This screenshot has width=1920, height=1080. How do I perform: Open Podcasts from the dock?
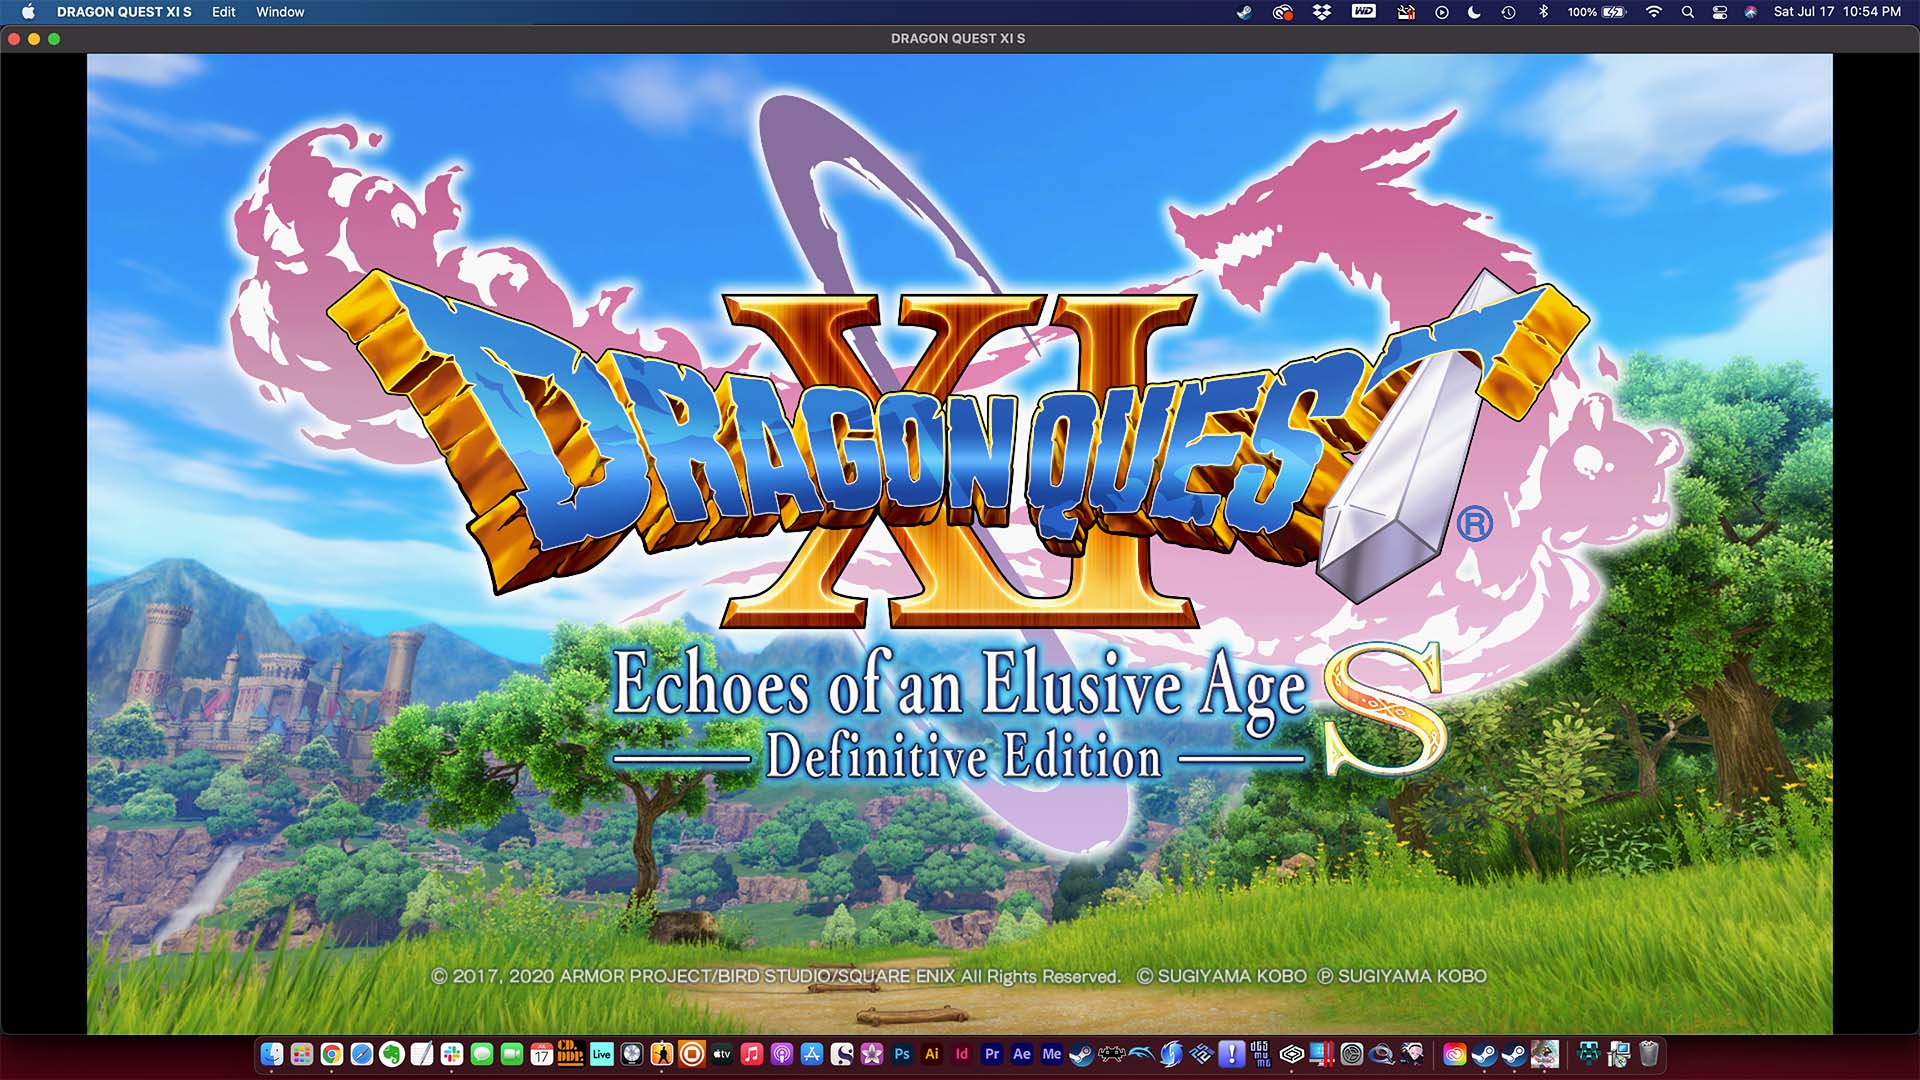coord(781,1054)
